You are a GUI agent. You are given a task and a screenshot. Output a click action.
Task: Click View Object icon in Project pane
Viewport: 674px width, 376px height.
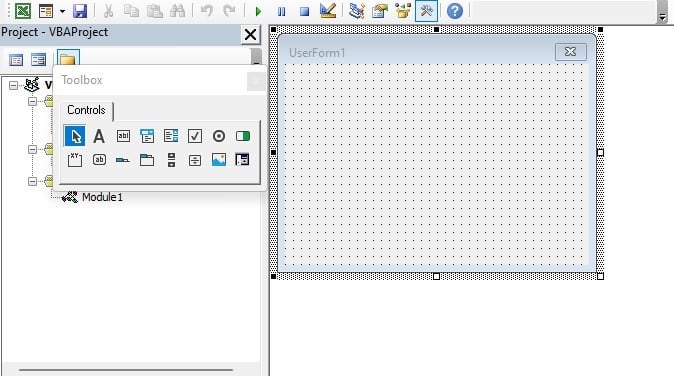[38, 60]
